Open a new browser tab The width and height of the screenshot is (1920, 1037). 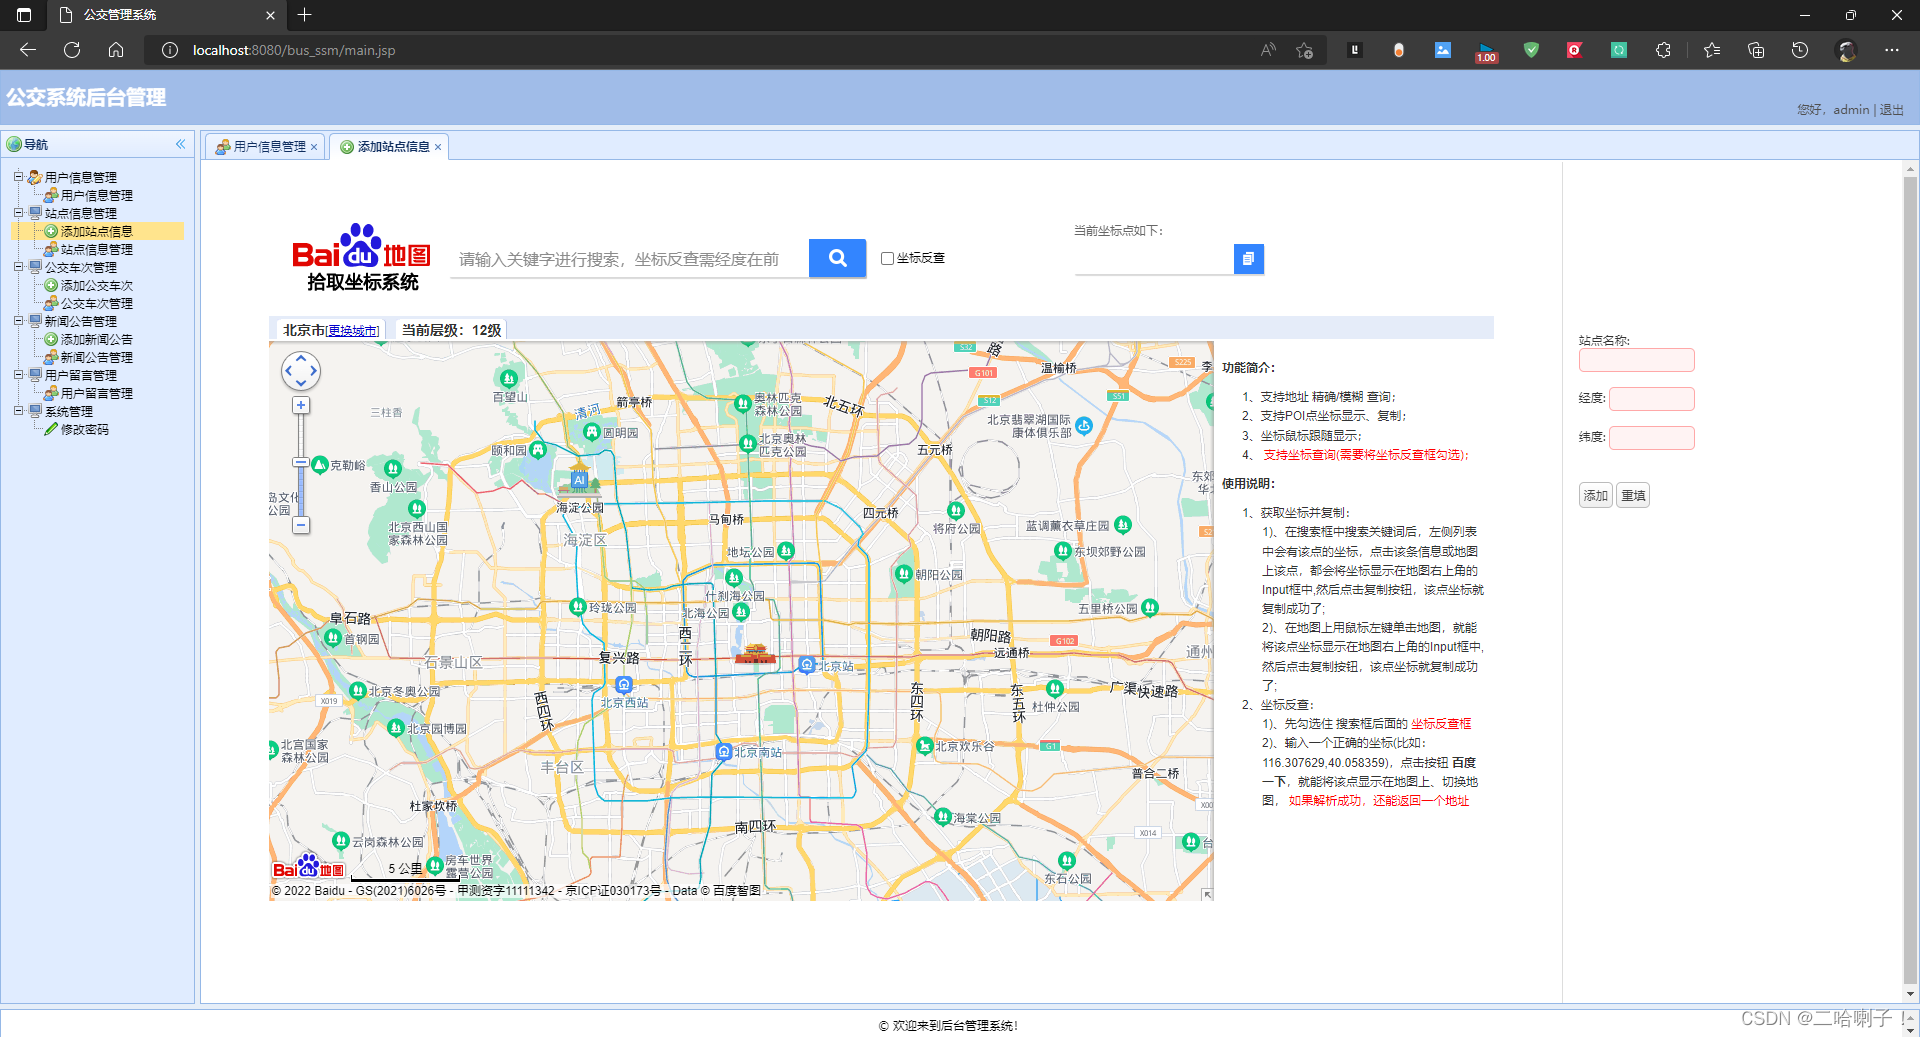pyautogui.click(x=305, y=15)
